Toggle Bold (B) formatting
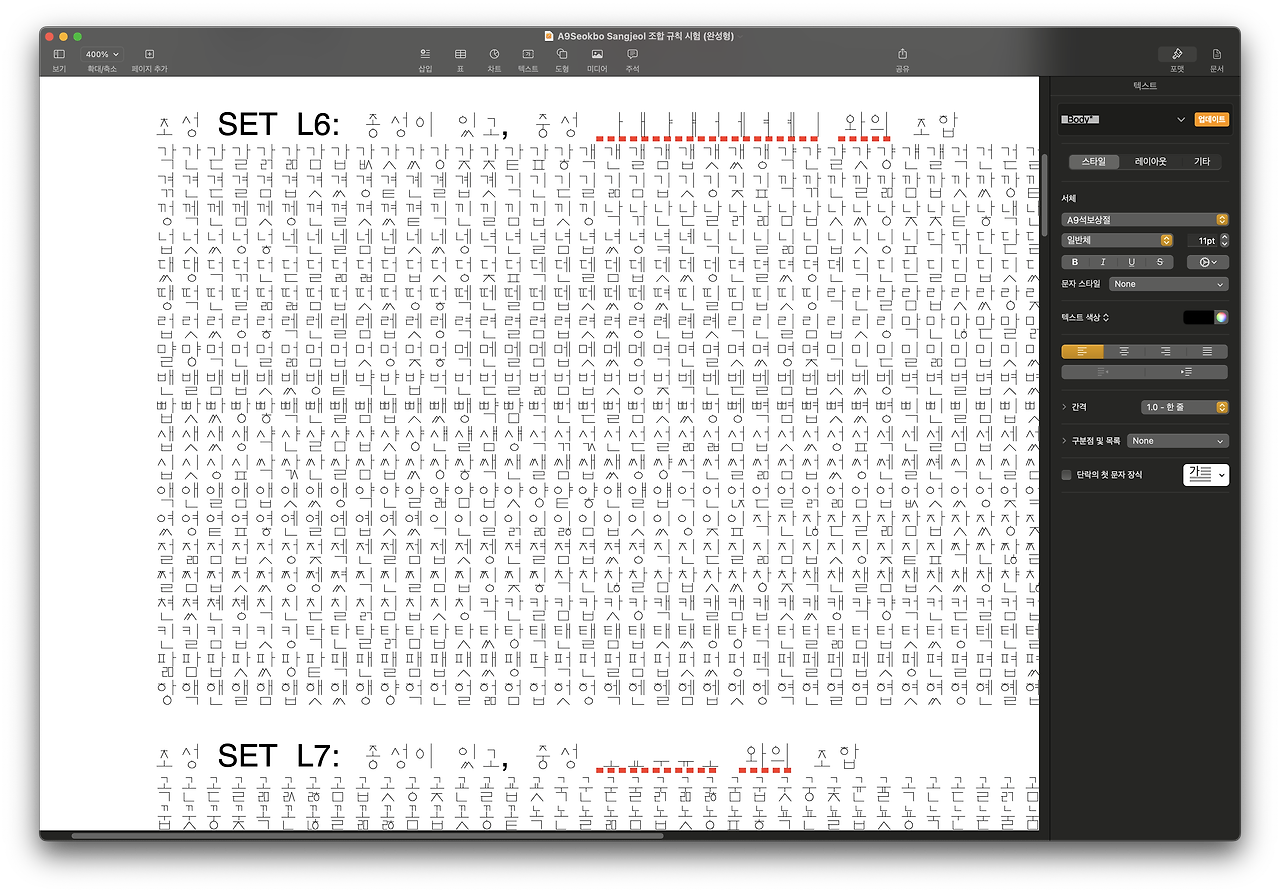Image resolution: width=1280 pixels, height=893 pixels. coord(1075,262)
